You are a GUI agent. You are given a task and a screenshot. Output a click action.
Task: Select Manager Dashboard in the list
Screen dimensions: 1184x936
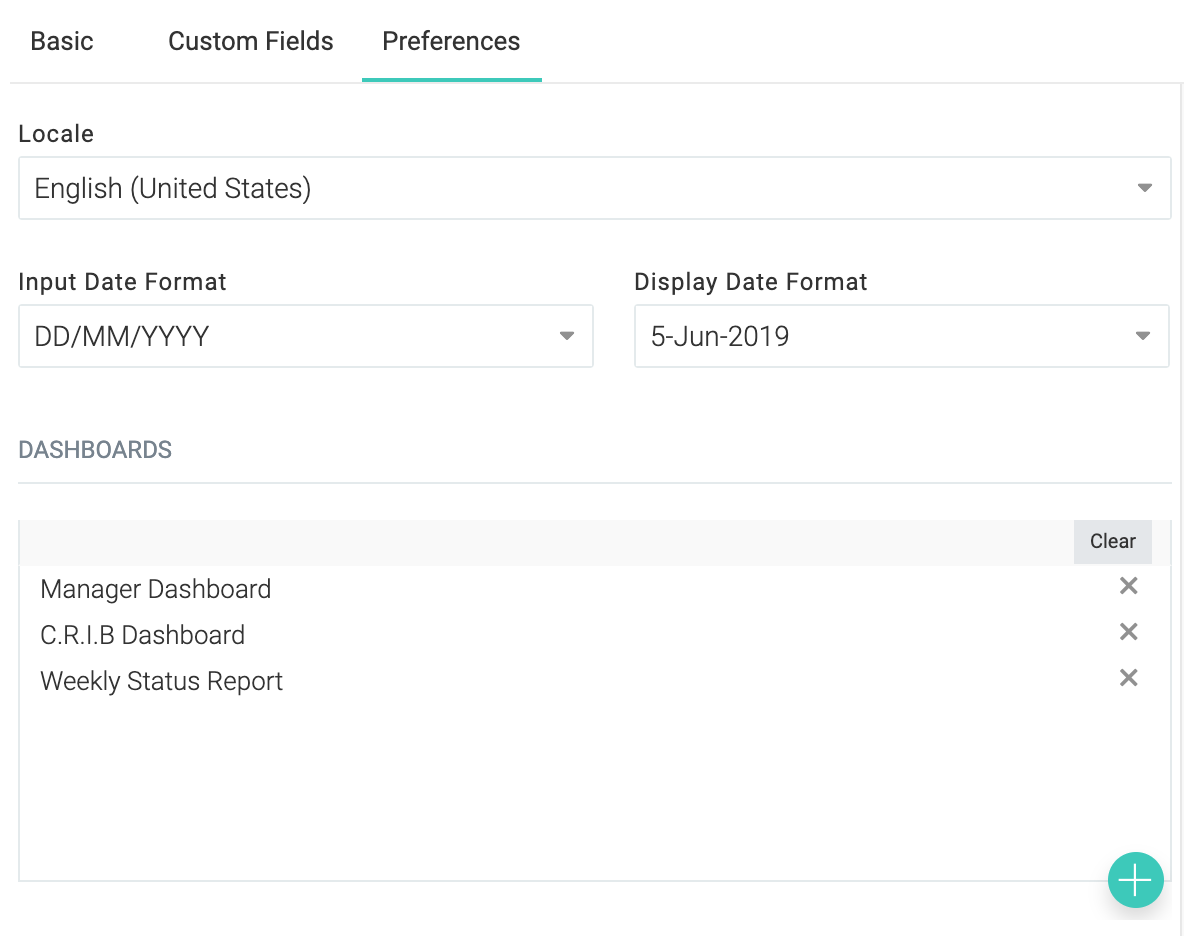[156, 589]
